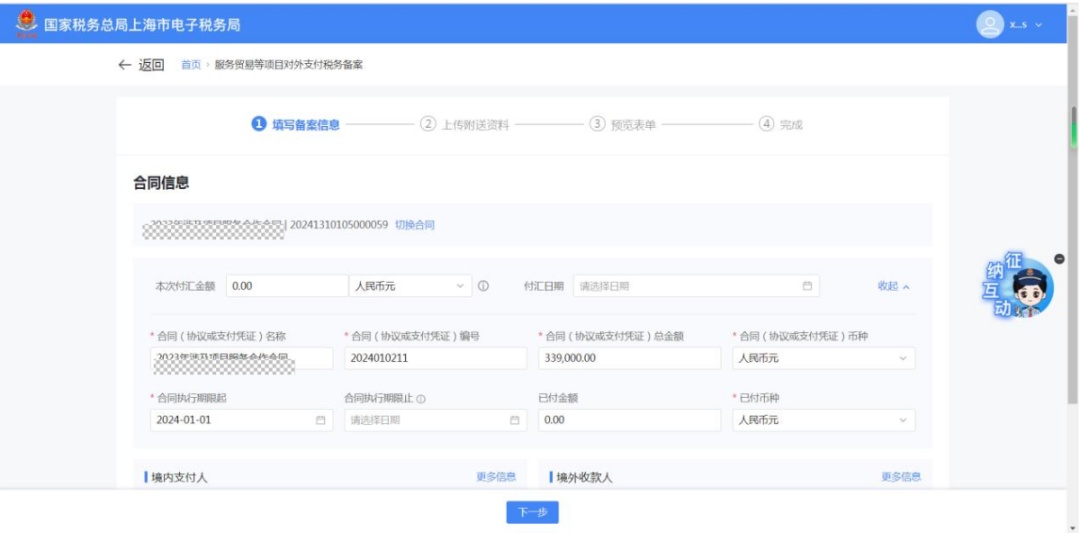1080x533 pixels.
Task: Open the 本次付汇金额 currency dropdown
Action: point(410,286)
